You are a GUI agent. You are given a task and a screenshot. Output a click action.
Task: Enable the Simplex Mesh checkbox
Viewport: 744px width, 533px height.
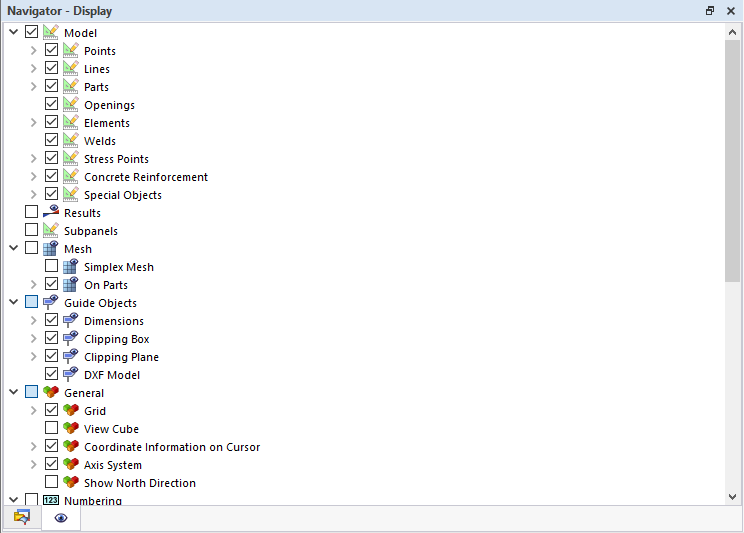(51, 266)
